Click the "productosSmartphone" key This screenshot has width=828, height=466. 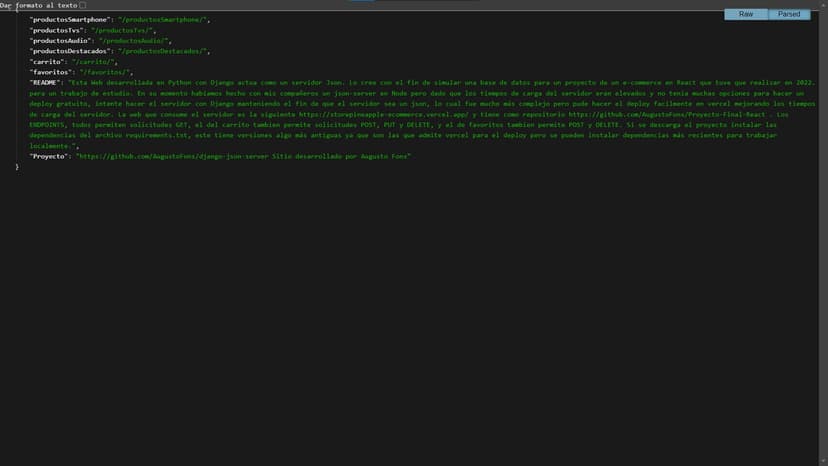coord(70,20)
